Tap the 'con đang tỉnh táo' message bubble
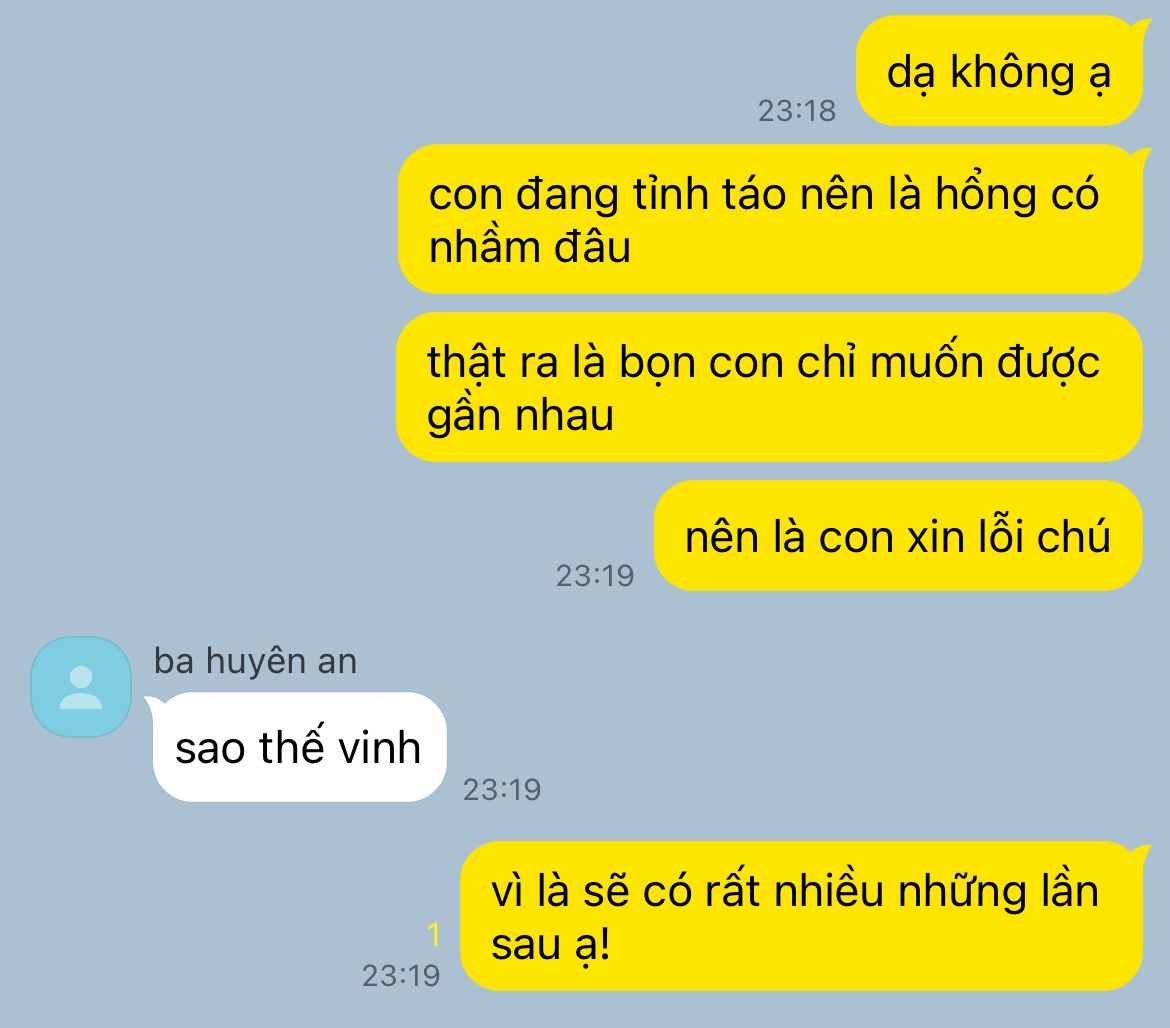The height and width of the screenshot is (1028, 1170). [770, 219]
